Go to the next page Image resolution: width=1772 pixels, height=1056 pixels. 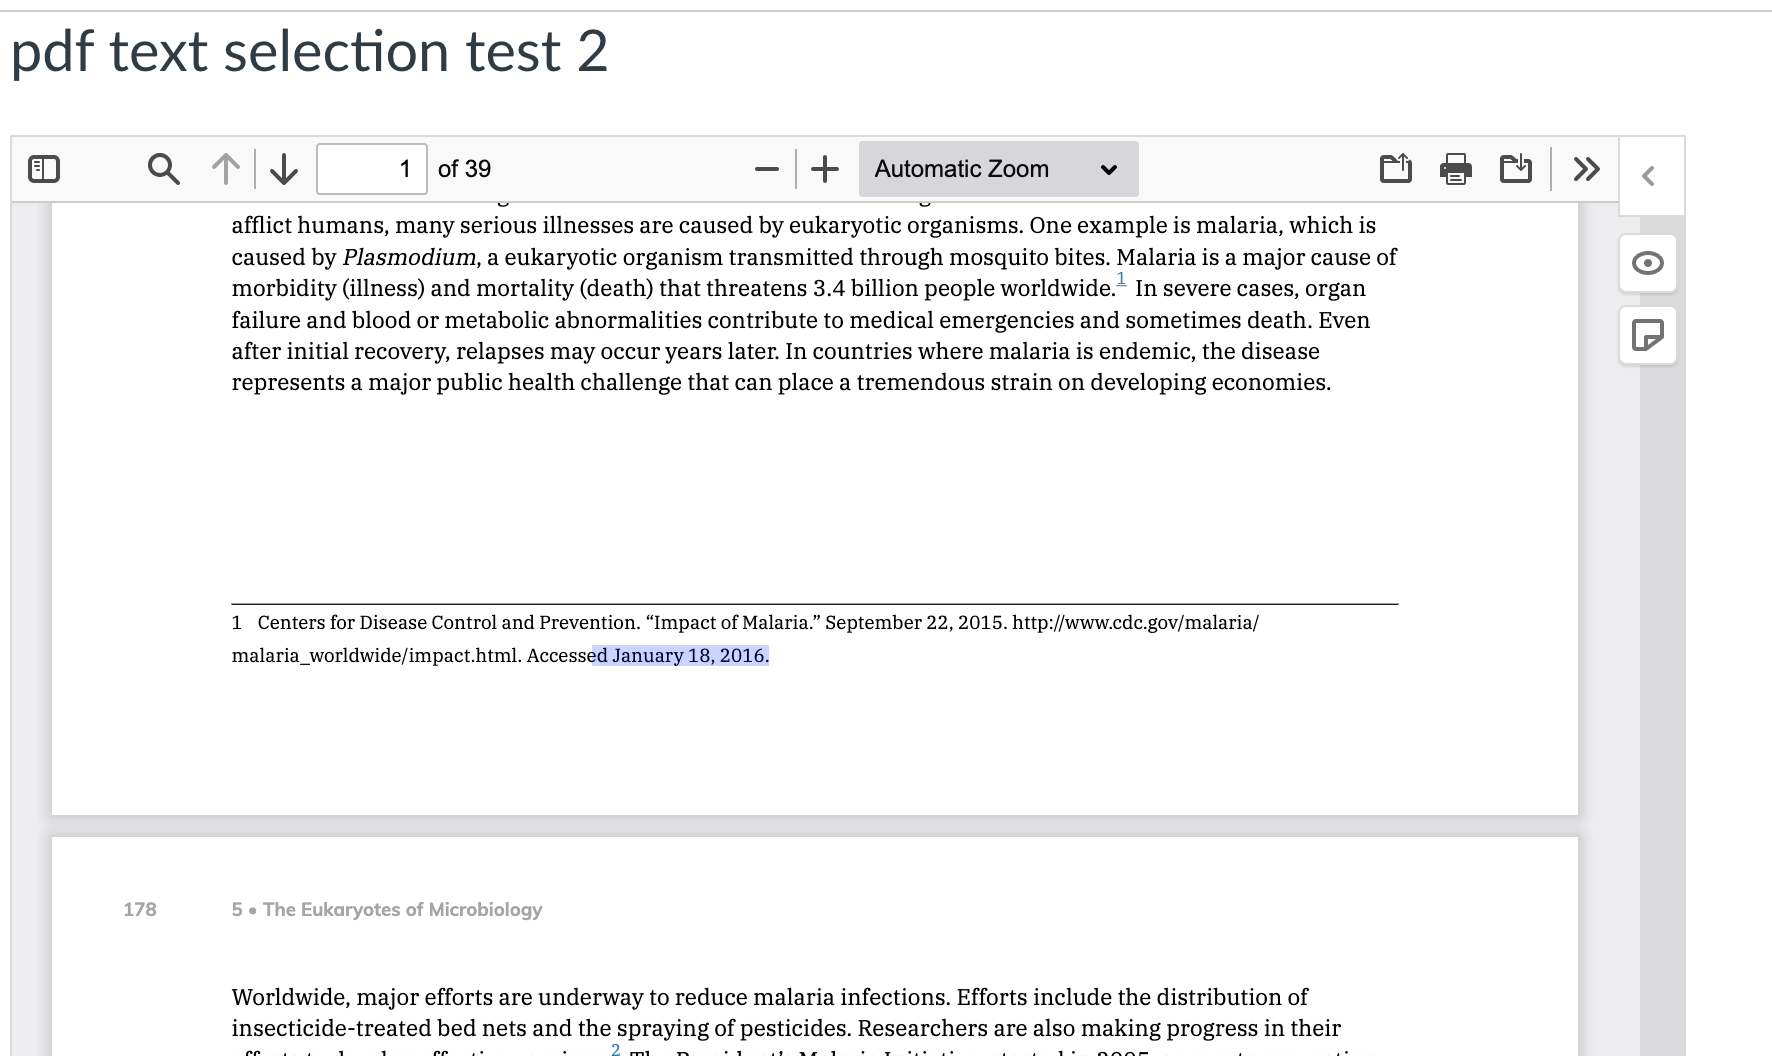pyautogui.click(x=283, y=168)
